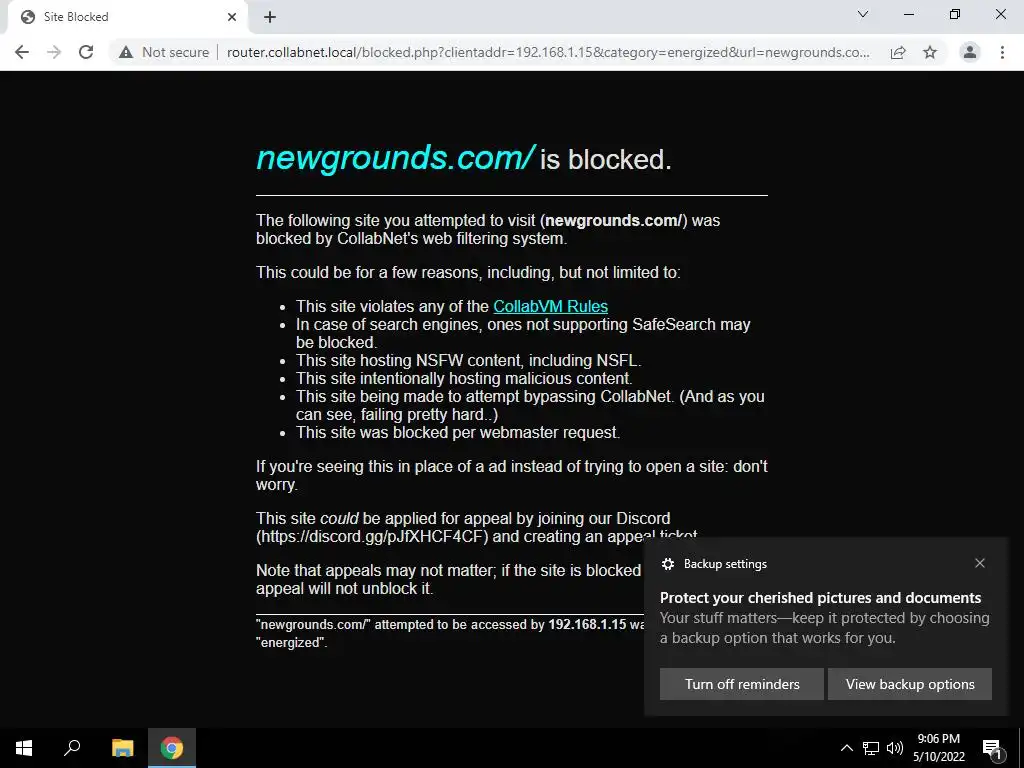1024x768 pixels.
Task: Reload the blocked page
Action: (86, 52)
